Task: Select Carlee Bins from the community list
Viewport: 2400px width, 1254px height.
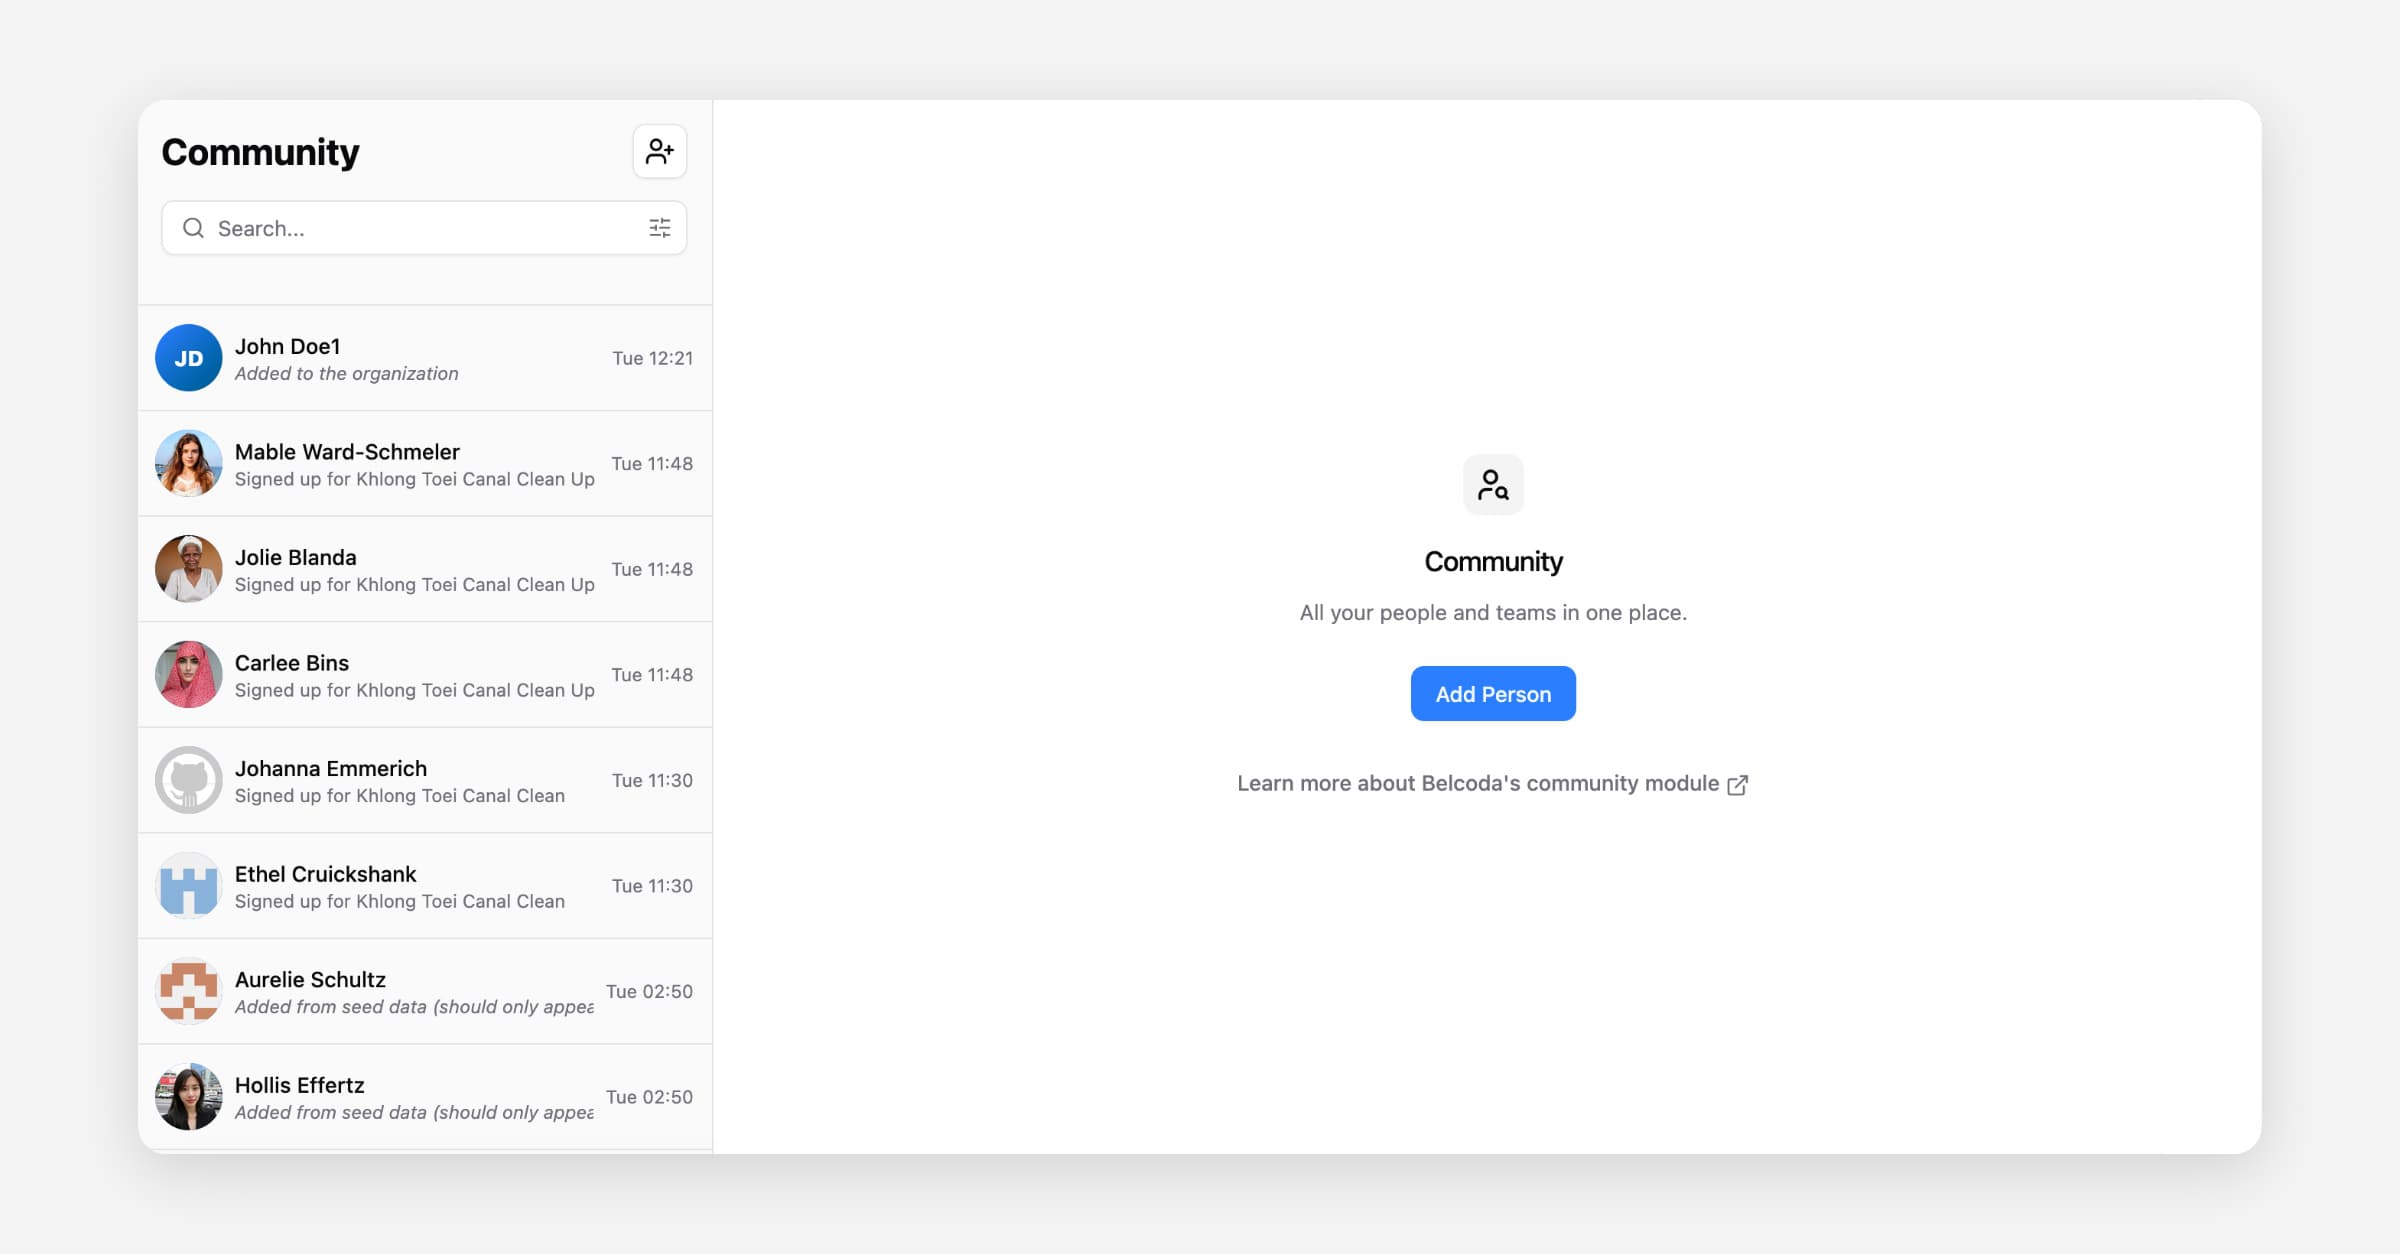Action: point(414,675)
